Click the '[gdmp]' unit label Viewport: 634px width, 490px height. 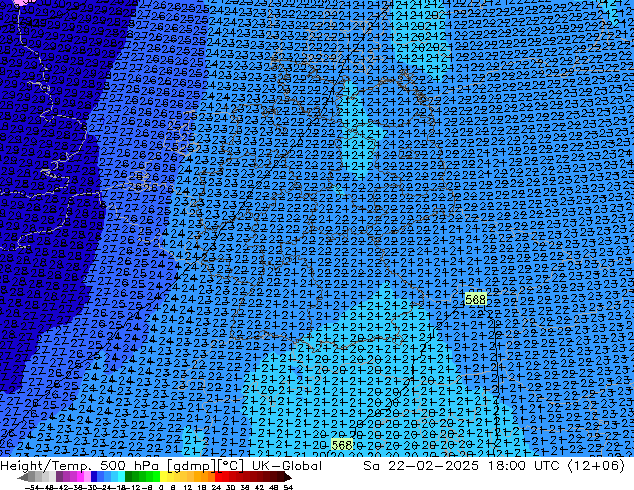(190, 466)
